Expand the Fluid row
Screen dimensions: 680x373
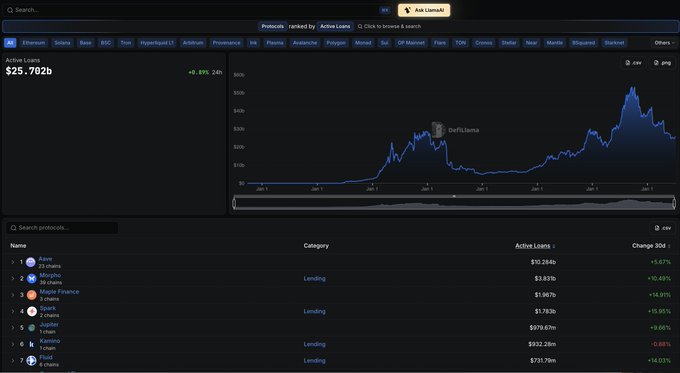(x=13, y=360)
